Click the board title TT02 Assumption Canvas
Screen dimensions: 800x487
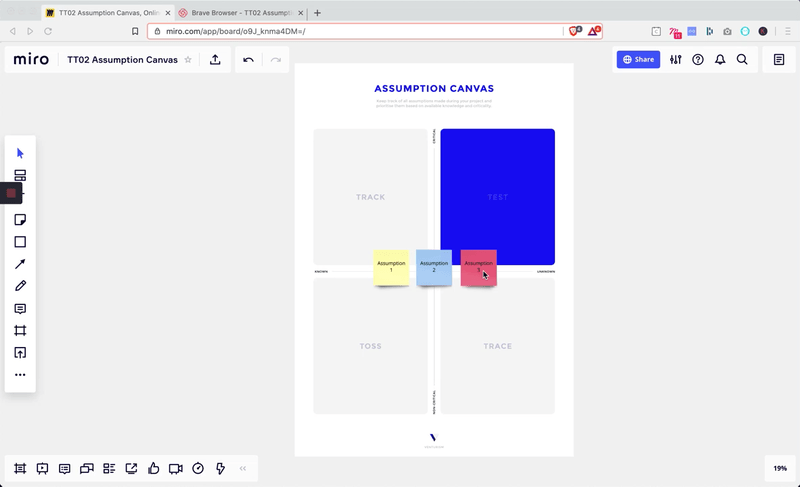[122, 60]
